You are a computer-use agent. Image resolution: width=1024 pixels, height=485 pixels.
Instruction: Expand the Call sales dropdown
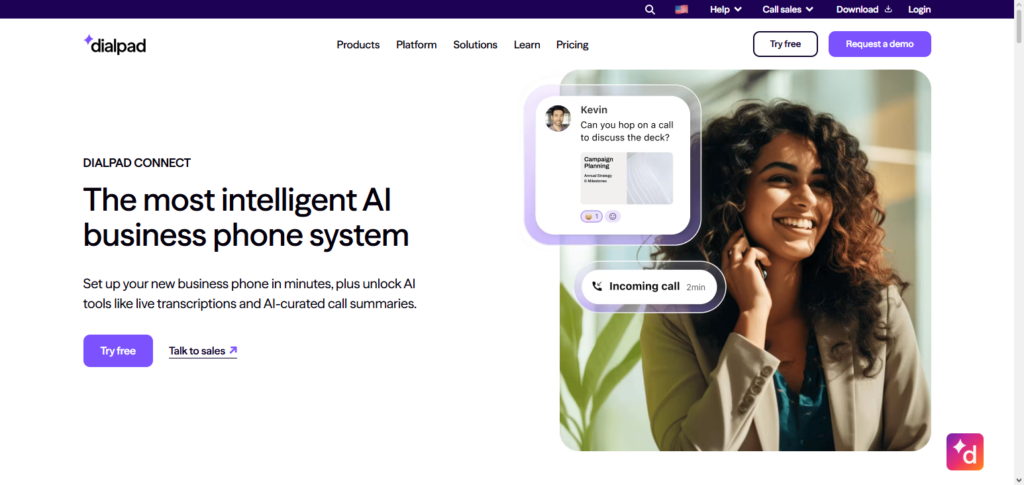click(788, 9)
